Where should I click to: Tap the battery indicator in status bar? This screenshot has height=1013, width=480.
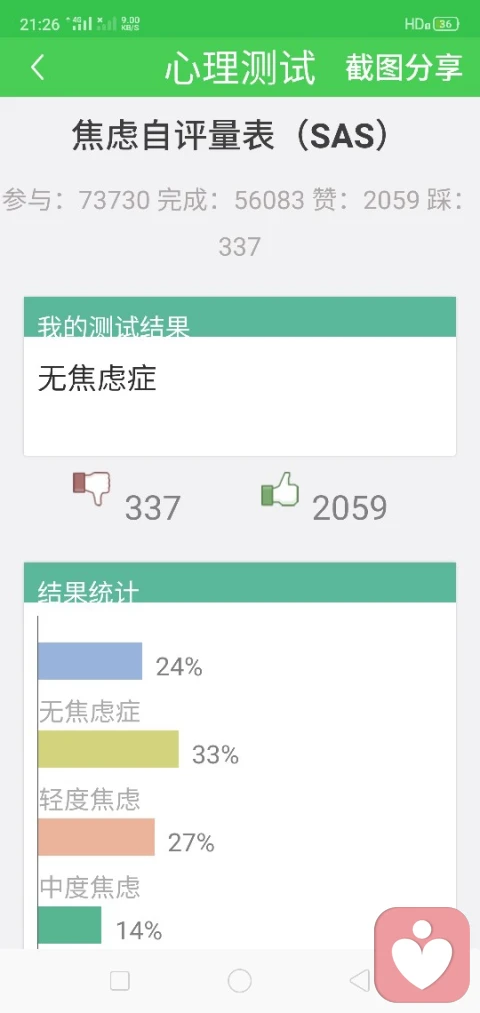click(x=446, y=25)
